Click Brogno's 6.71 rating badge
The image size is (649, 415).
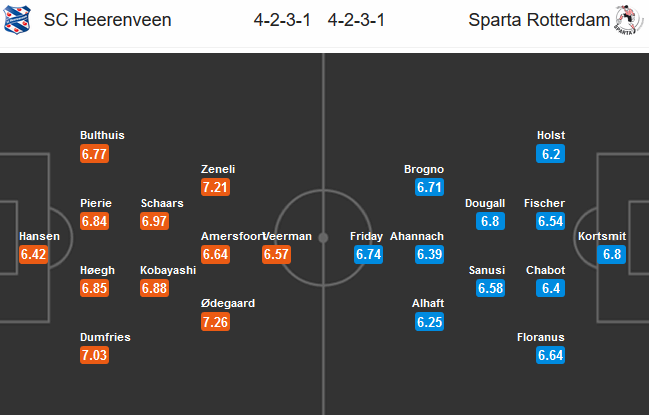429,187
